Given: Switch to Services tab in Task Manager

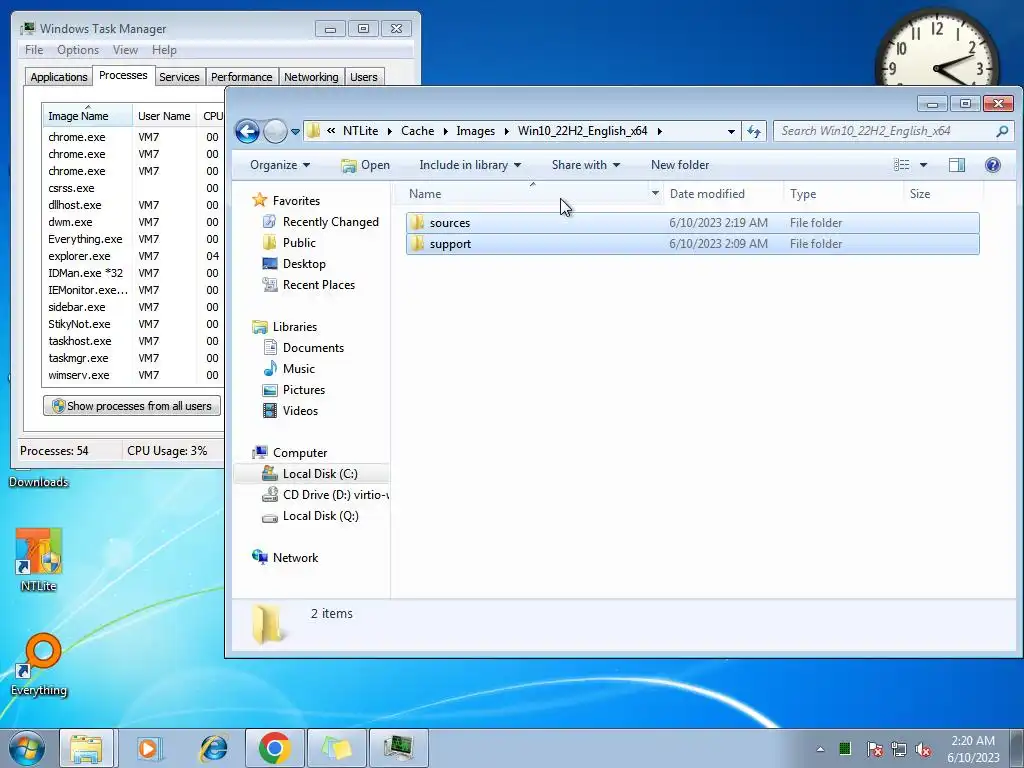Looking at the screenshot, I should click(179, 77).
